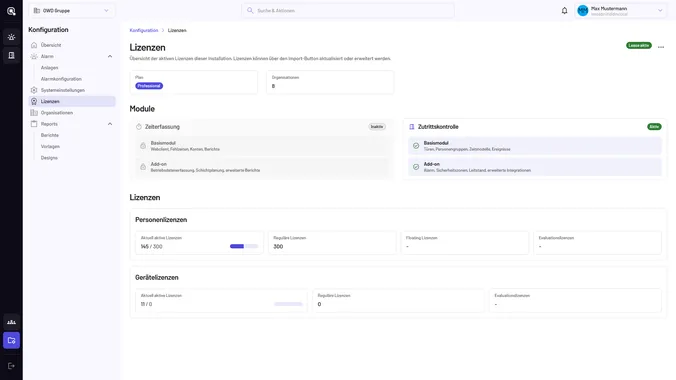Select the folder-settings configuration icon in dark rail

tap(11, 340)
